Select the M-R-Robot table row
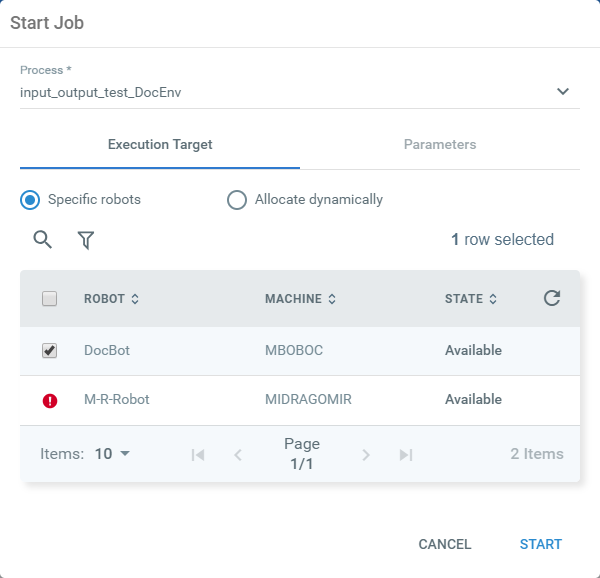 pos(300,400)
